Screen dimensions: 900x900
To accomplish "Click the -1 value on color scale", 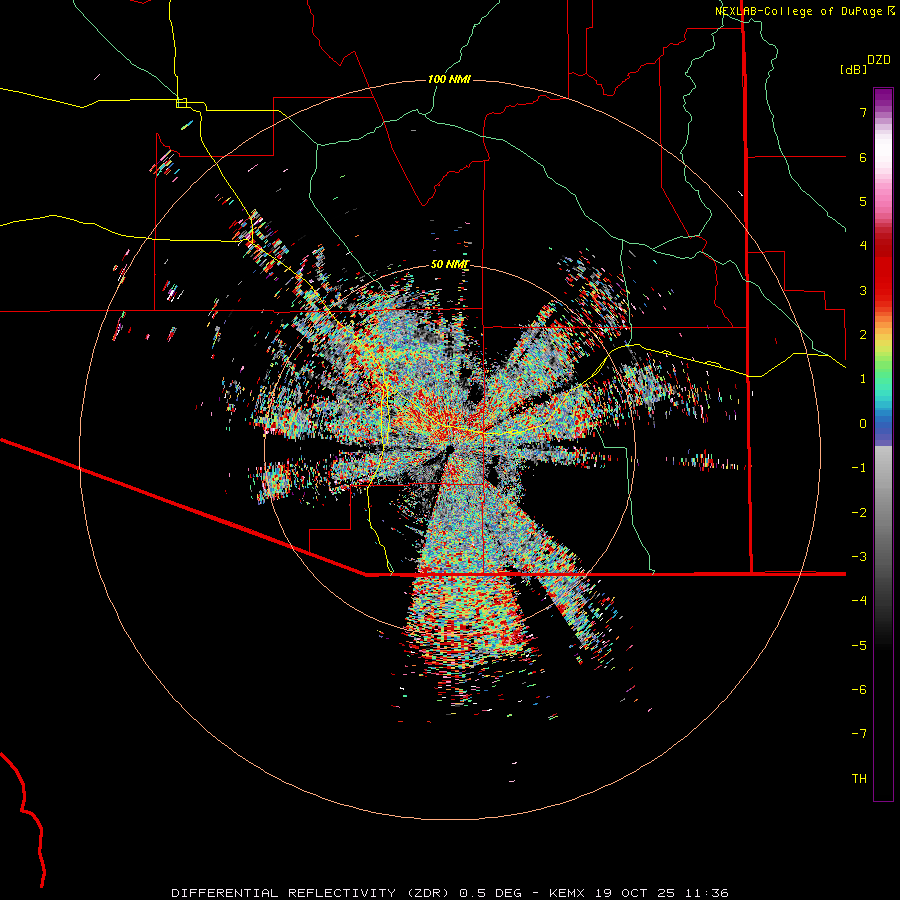I will (859, 468).
